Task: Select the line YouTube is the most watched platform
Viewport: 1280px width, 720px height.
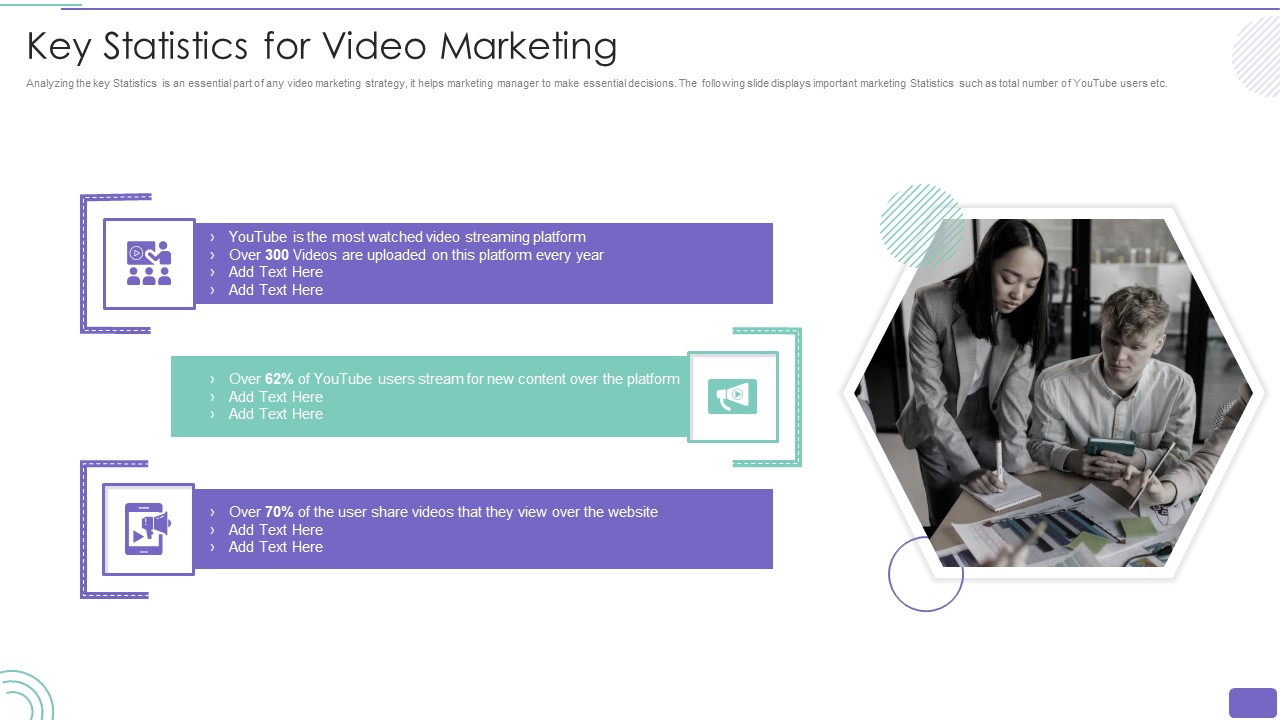Action: pyautogui.click(x=407, y=237)
